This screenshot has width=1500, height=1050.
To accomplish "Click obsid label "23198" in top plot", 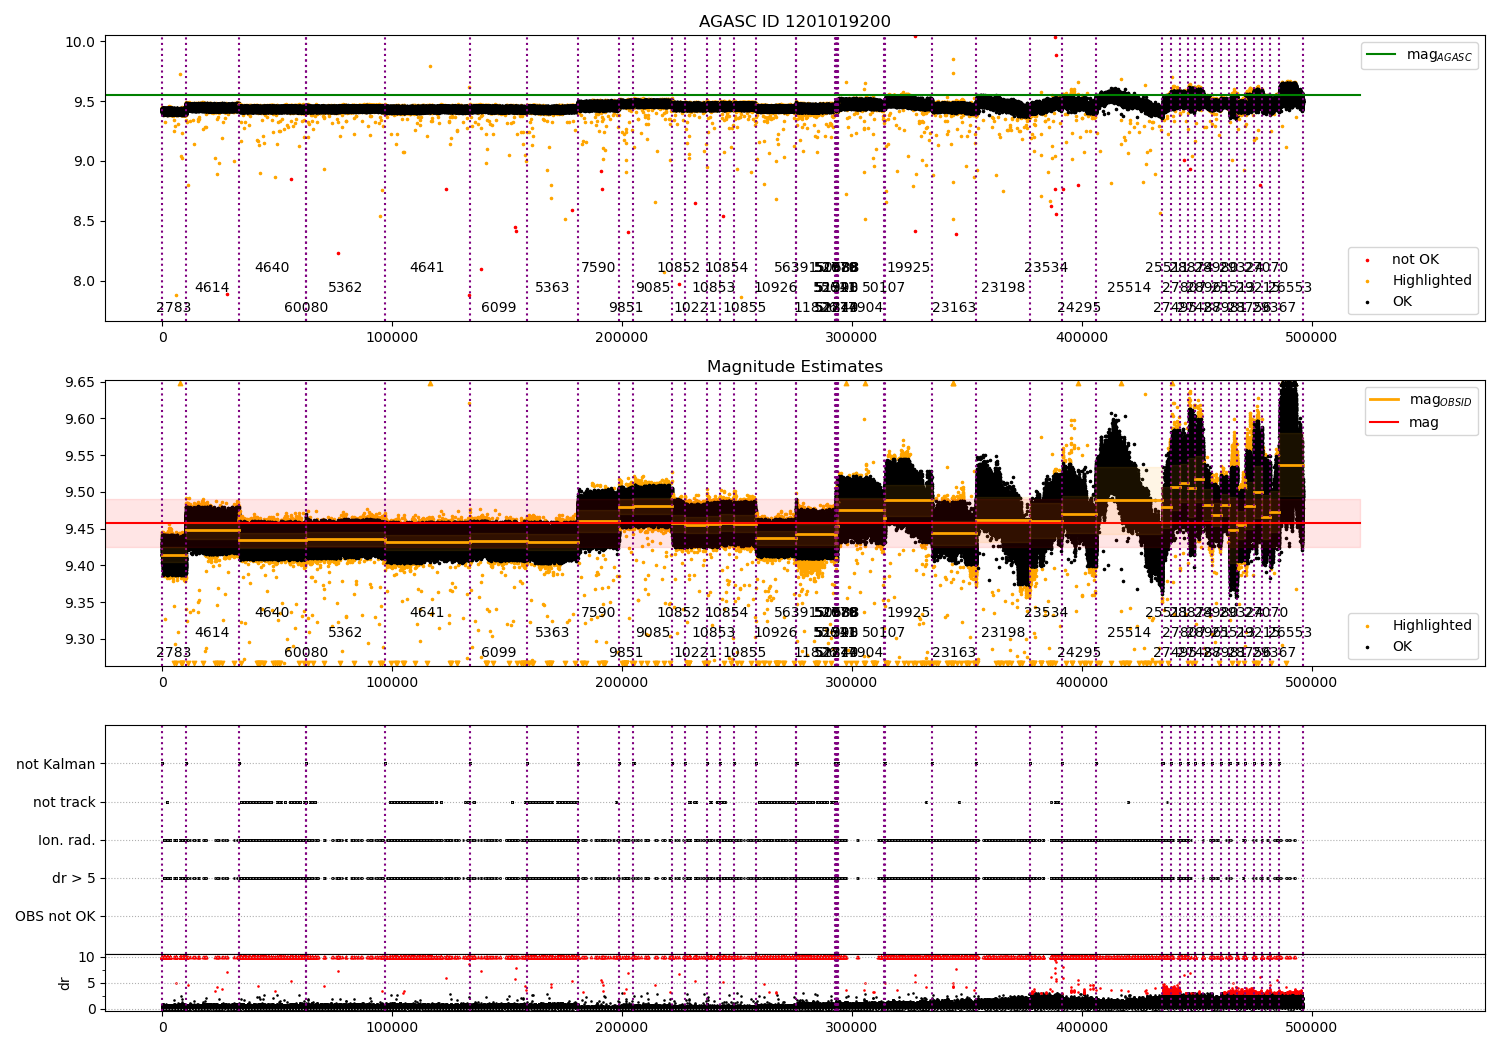I will [1003, 288].
